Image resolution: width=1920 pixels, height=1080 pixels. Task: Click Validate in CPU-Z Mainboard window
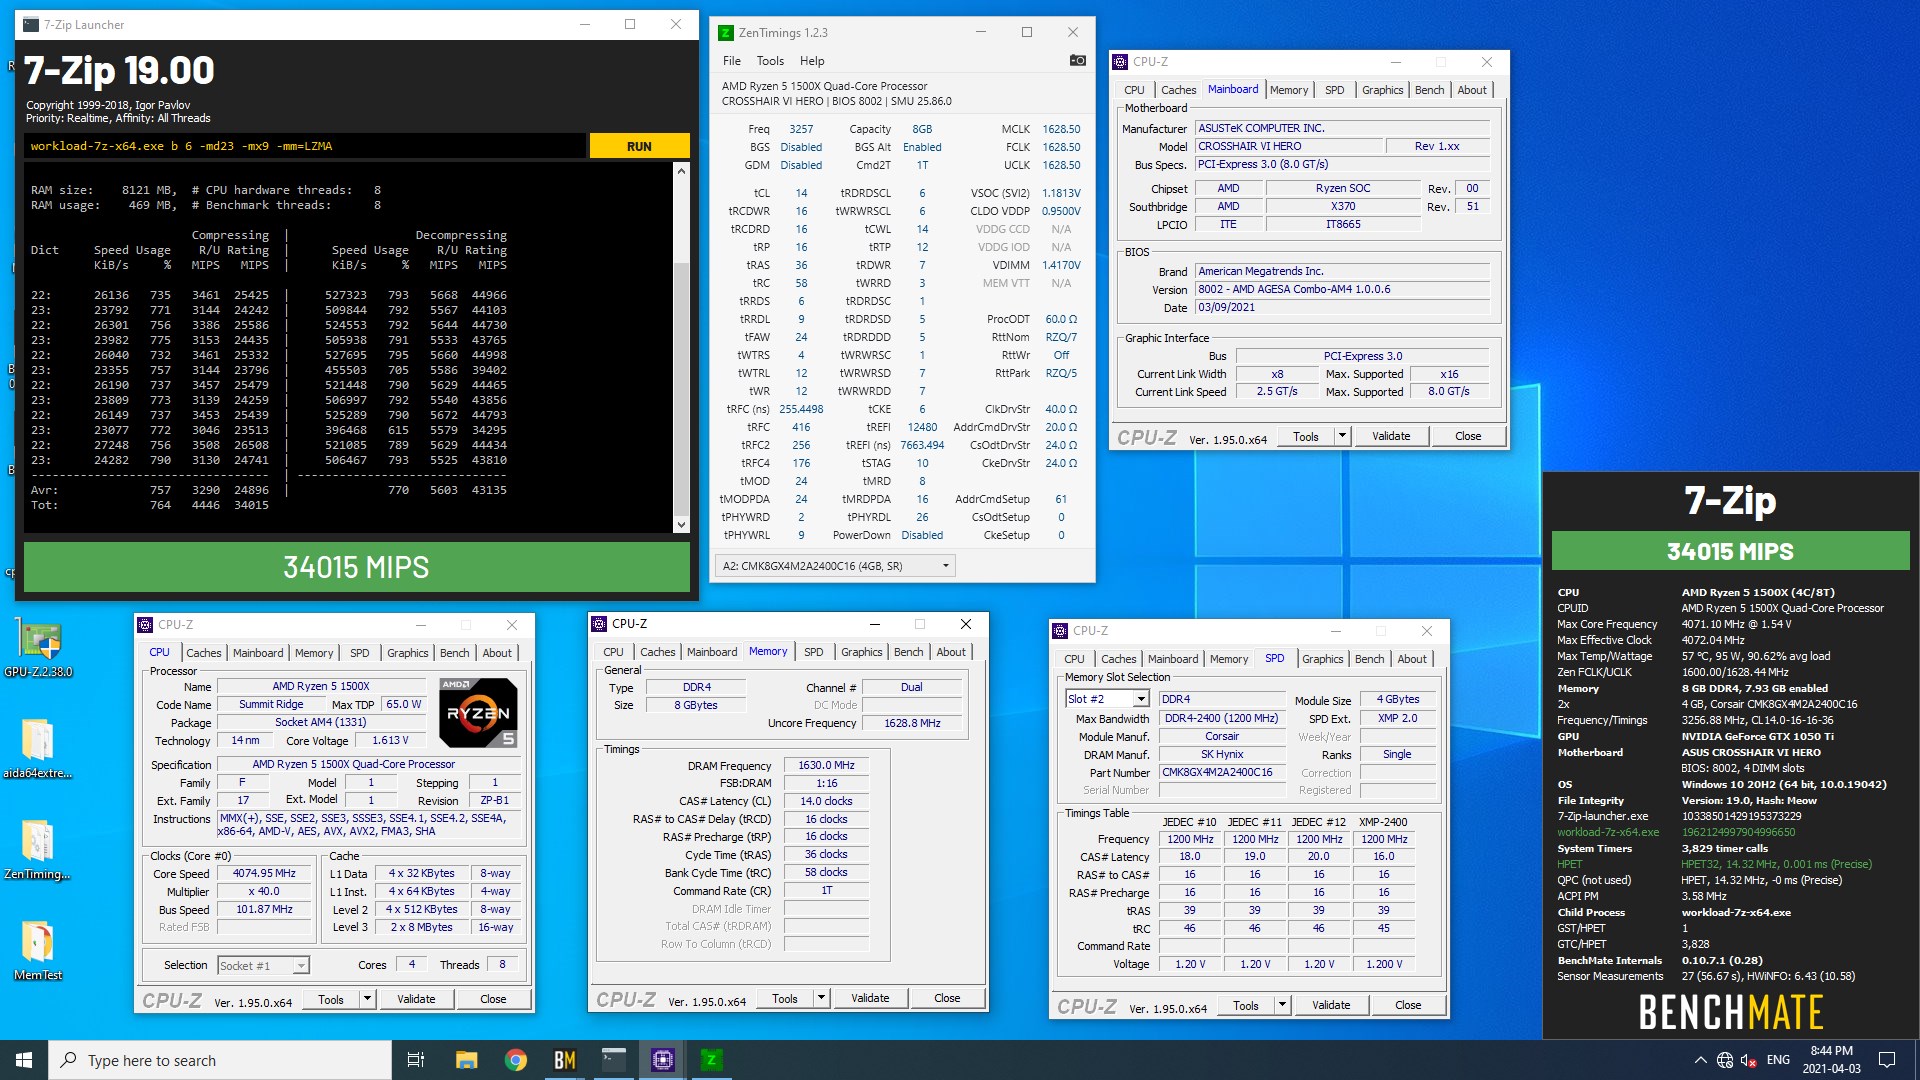click(1391, 436)
